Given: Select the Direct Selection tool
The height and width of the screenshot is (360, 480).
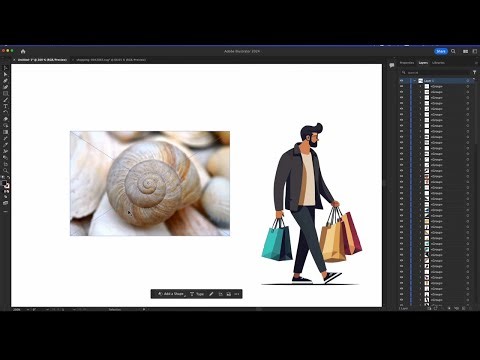Looking at the screenshot, I should (5, 74).
